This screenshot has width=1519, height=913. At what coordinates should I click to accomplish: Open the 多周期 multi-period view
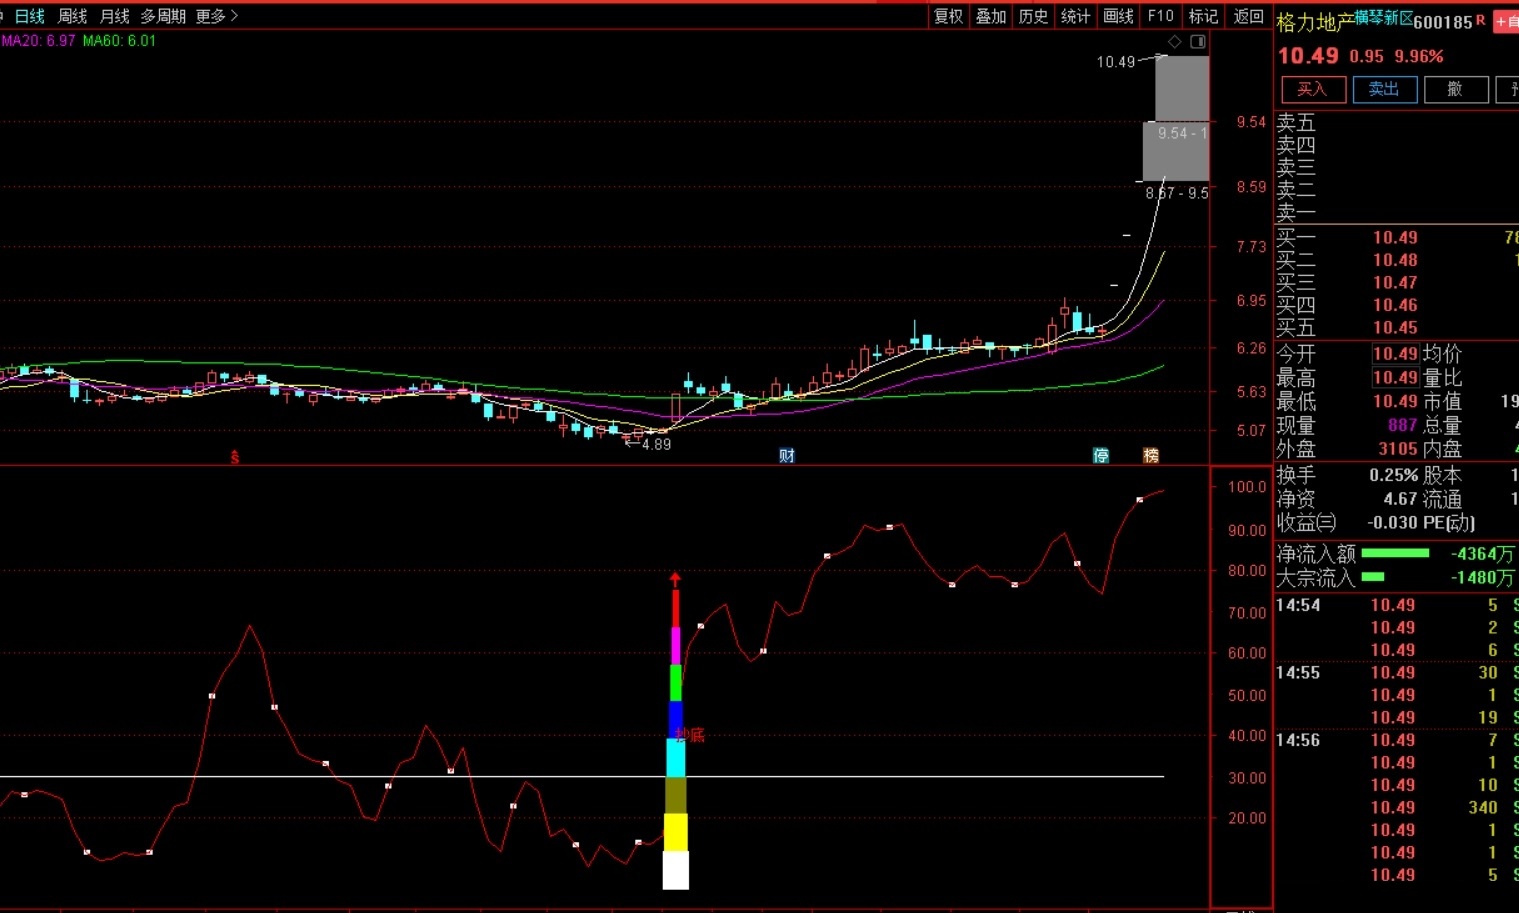click(x=163, y=16)
